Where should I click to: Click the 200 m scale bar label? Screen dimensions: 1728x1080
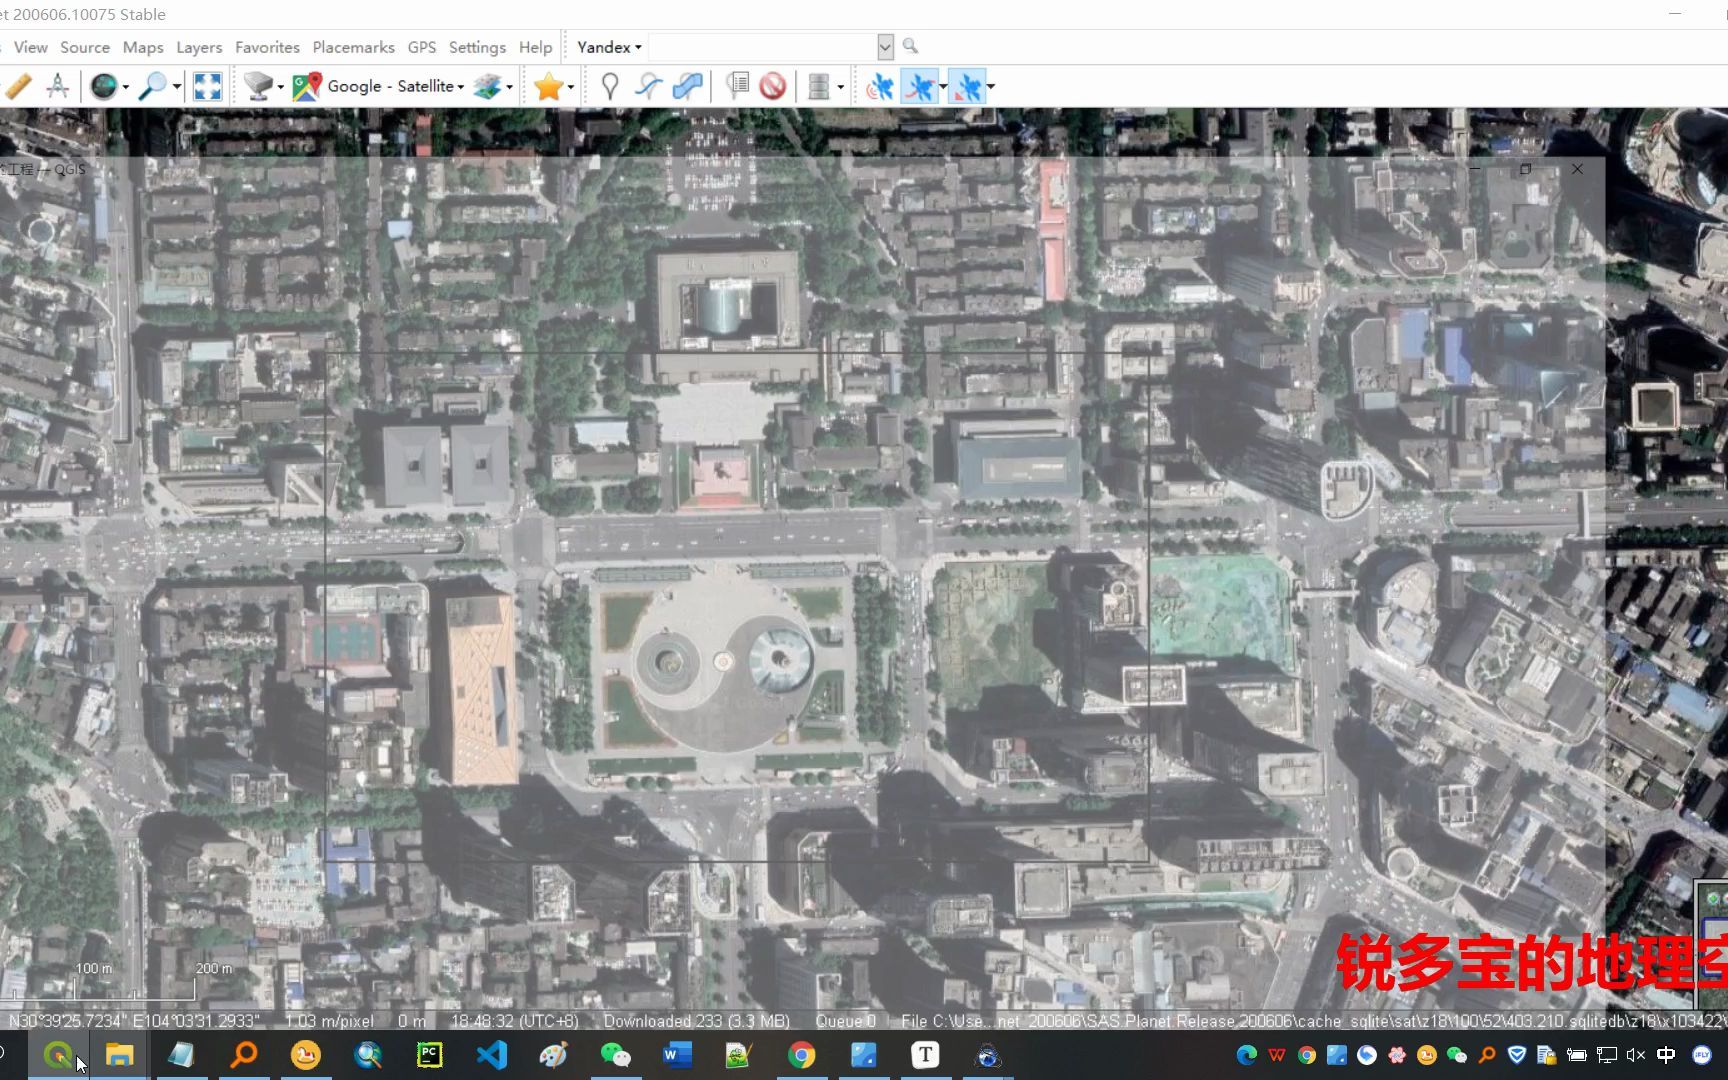[x=213, y=968]
